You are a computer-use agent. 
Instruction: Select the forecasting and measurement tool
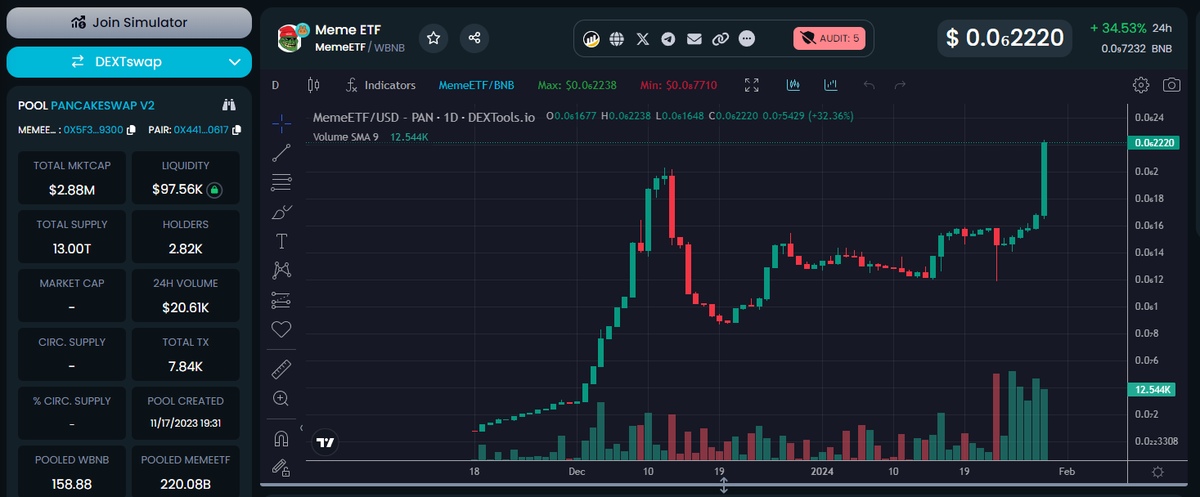282,300
